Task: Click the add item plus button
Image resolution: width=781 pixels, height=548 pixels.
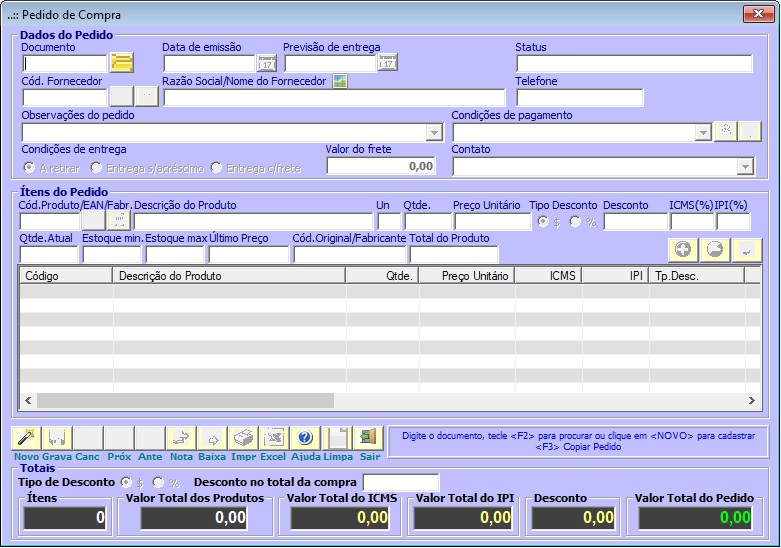Action: (x=683, y=250)
